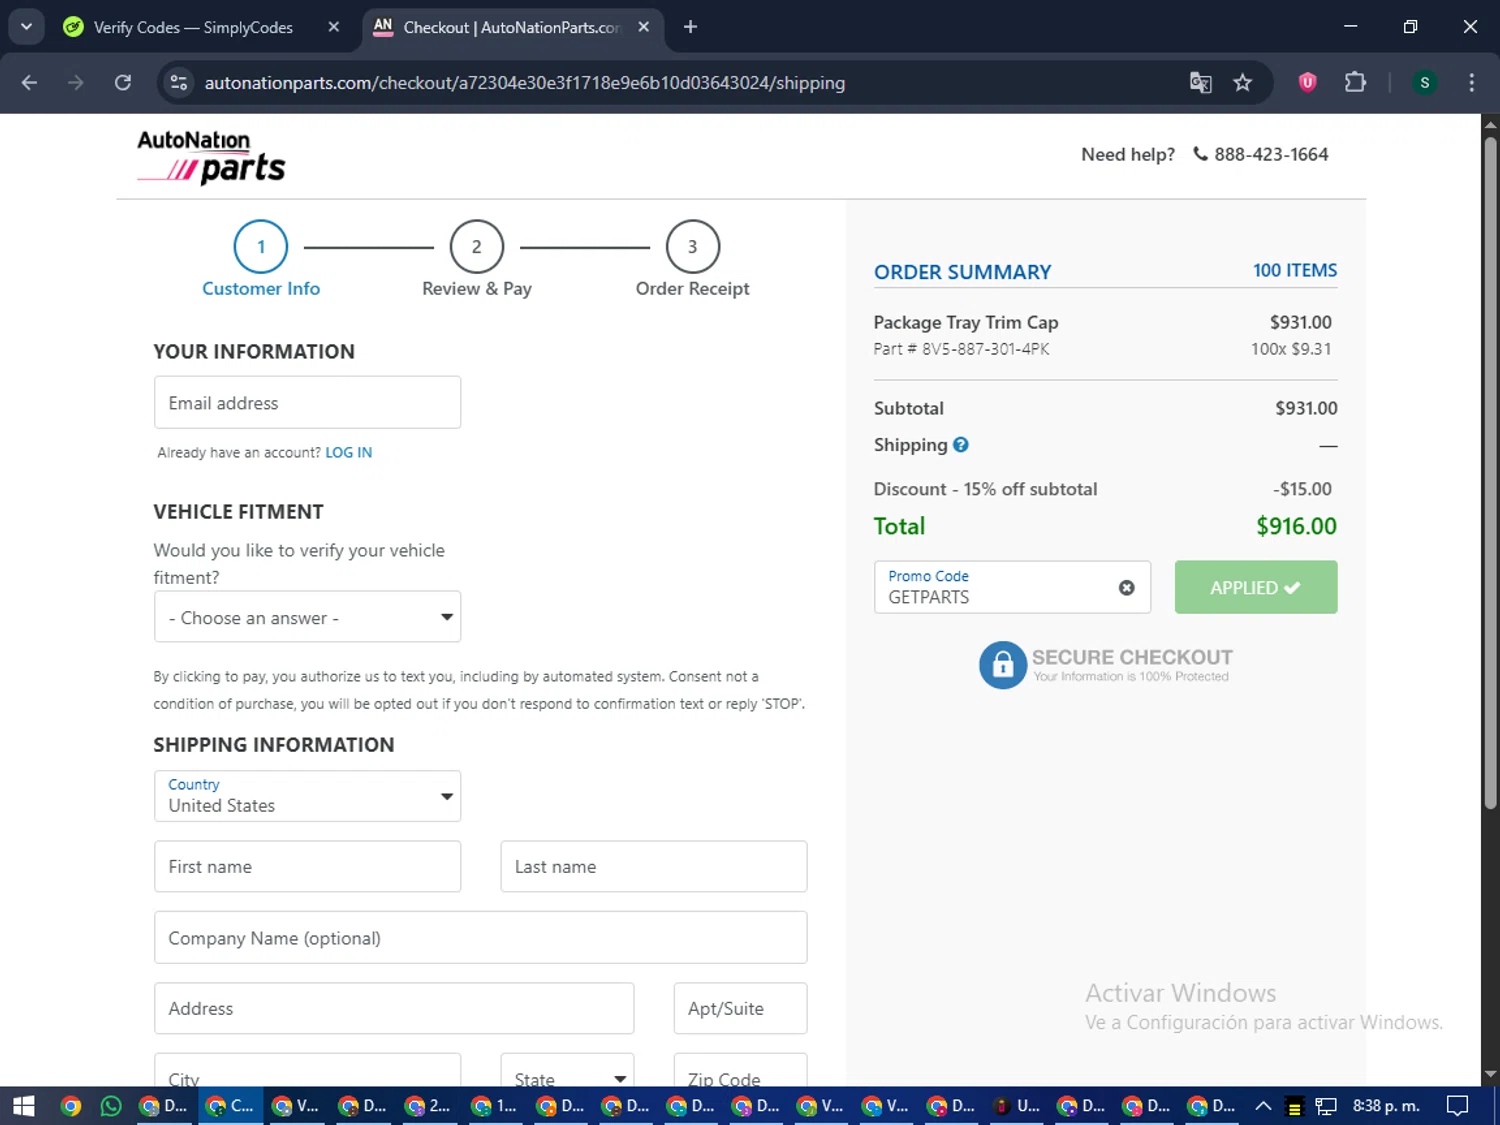The width and height of the screenshot is (1500, 1125).
Task: Click the Part # 8V5-887-301-4PK text
Action: 961,349
